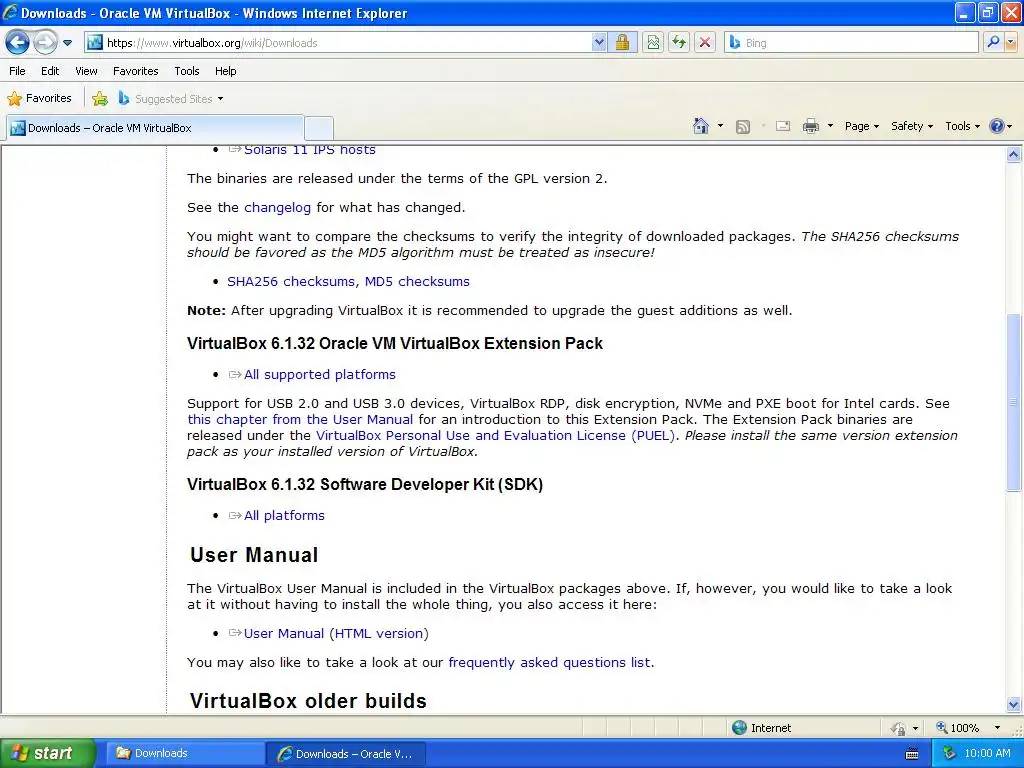The image size is (1024, 768).
Task: Click the "User Manual" section heading
Action: pyautogui.click(x=254, y=554)
